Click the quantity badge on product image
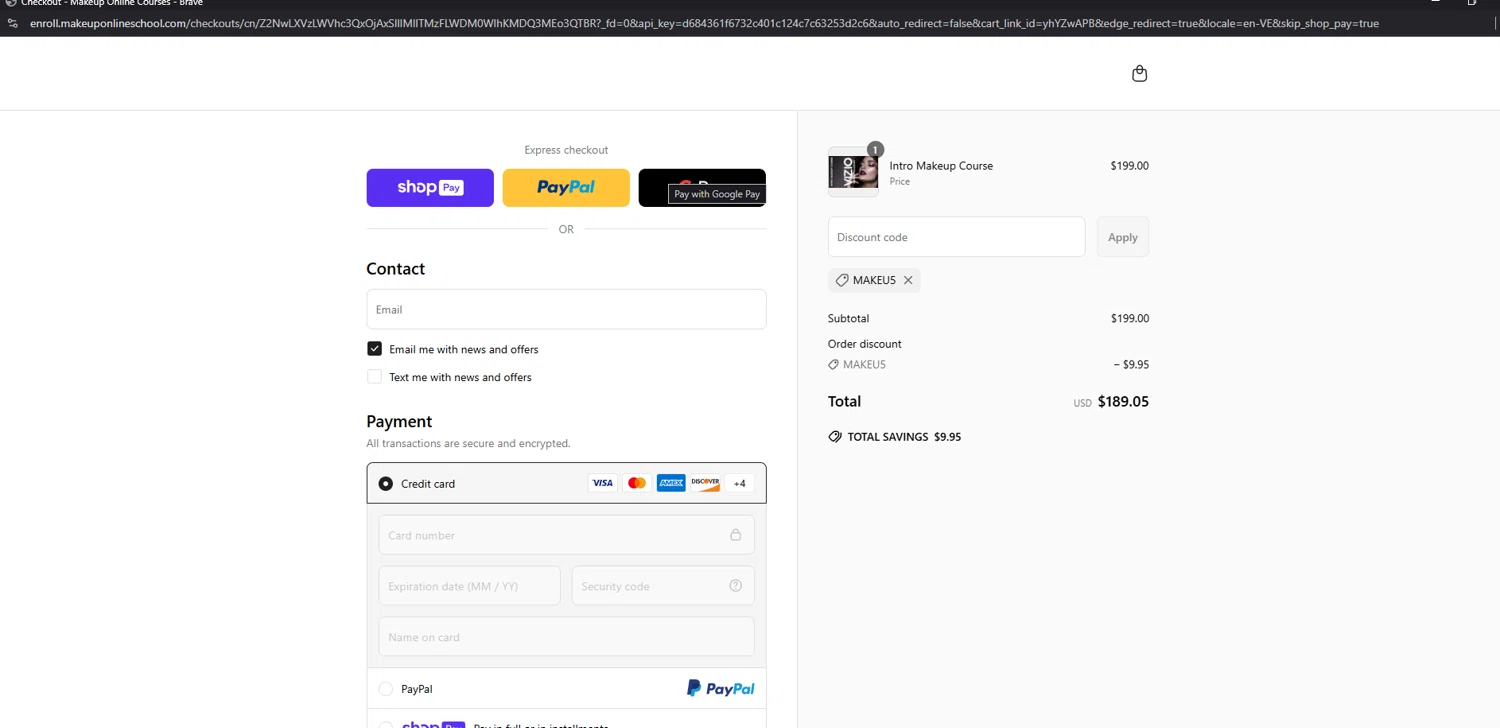Viewport: 1500px width, 728px height. pos(875,150)
